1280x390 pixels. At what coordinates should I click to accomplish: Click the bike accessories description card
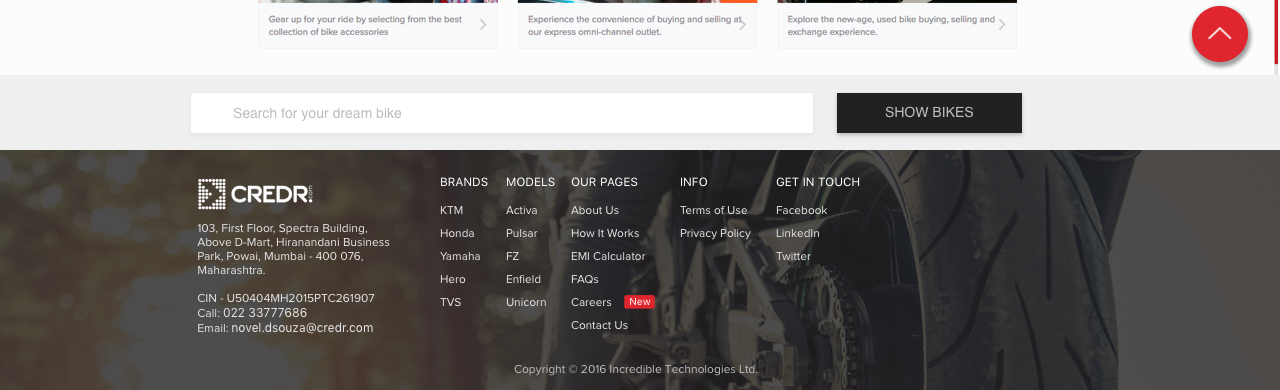click(378, 25)
